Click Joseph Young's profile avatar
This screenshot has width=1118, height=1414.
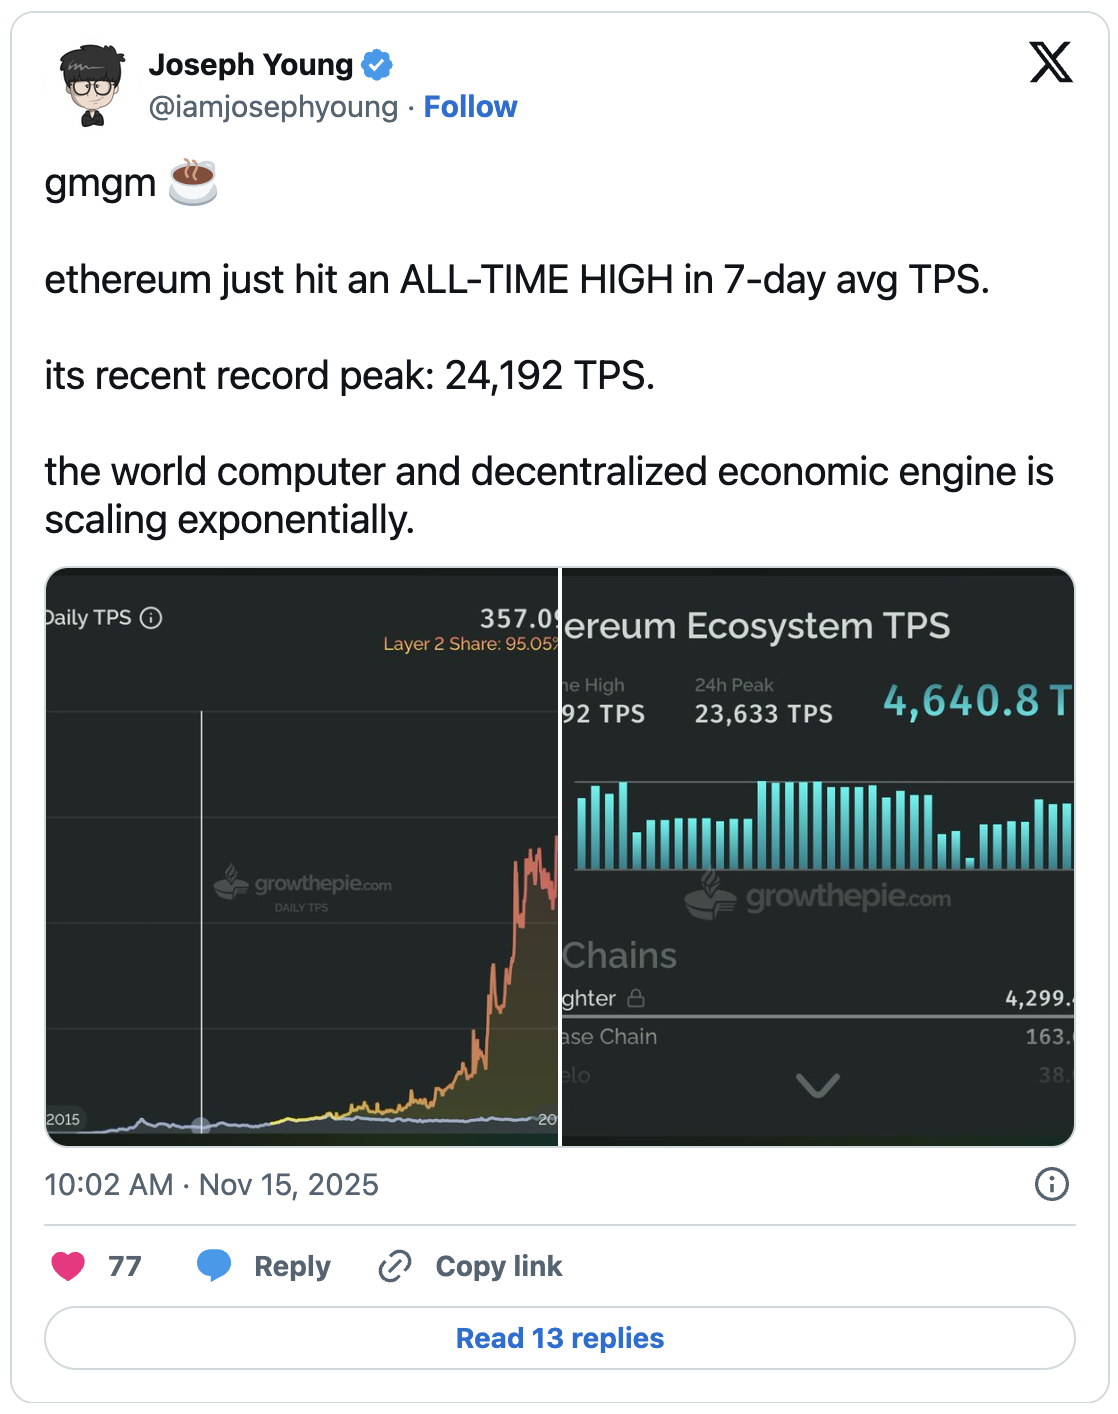[x=92, y=85]
